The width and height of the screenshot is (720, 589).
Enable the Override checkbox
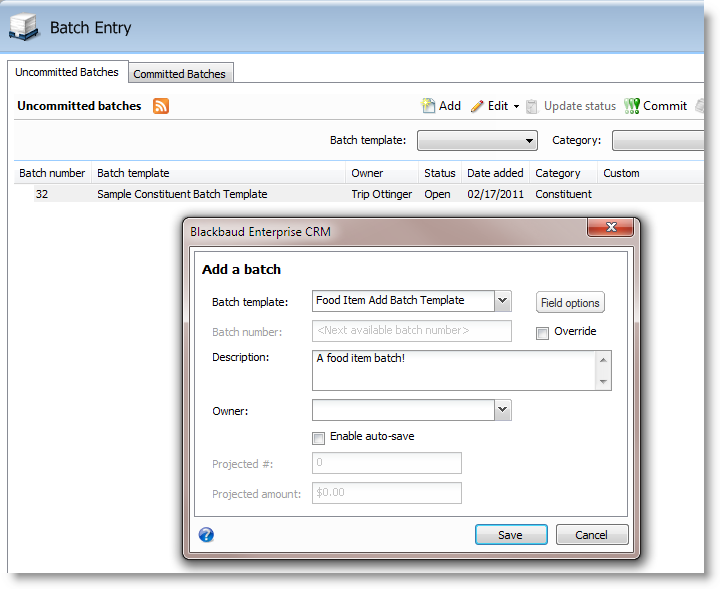pos(542,333)
